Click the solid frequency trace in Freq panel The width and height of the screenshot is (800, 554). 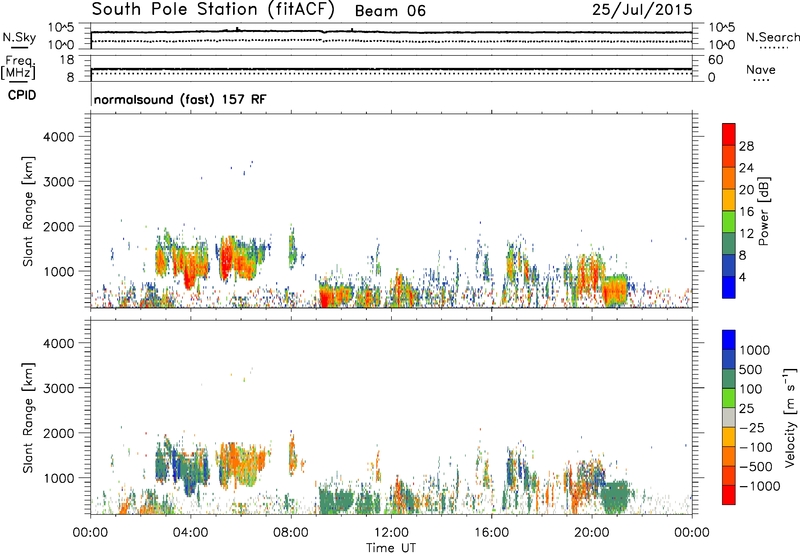coord(391,68)
